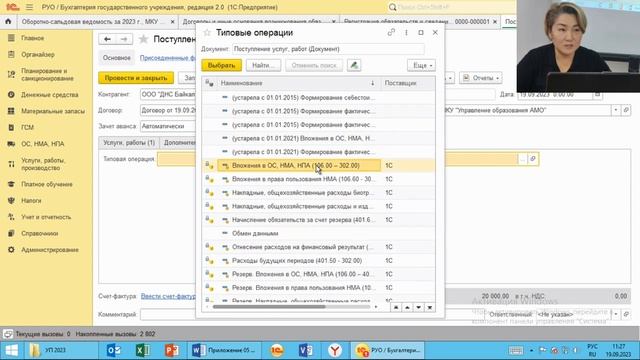Open the Денежные средства section
640x360 pixels.
50,95
